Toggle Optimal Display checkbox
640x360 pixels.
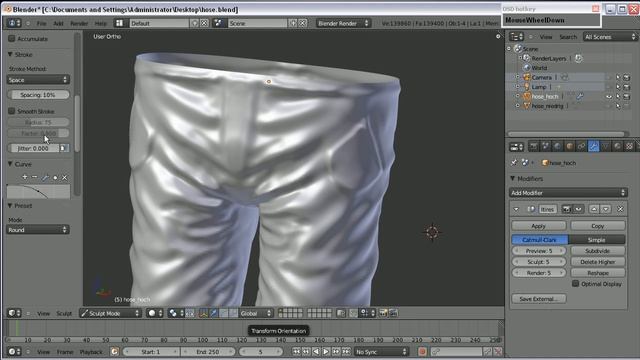pyautogui.click(x=576, y=283)
